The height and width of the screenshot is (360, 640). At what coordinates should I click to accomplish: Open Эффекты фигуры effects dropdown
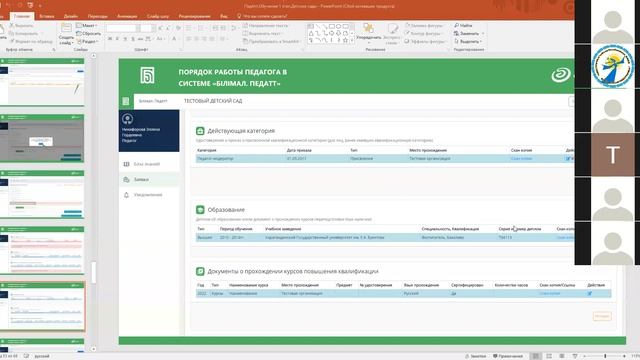click(425, 41)
